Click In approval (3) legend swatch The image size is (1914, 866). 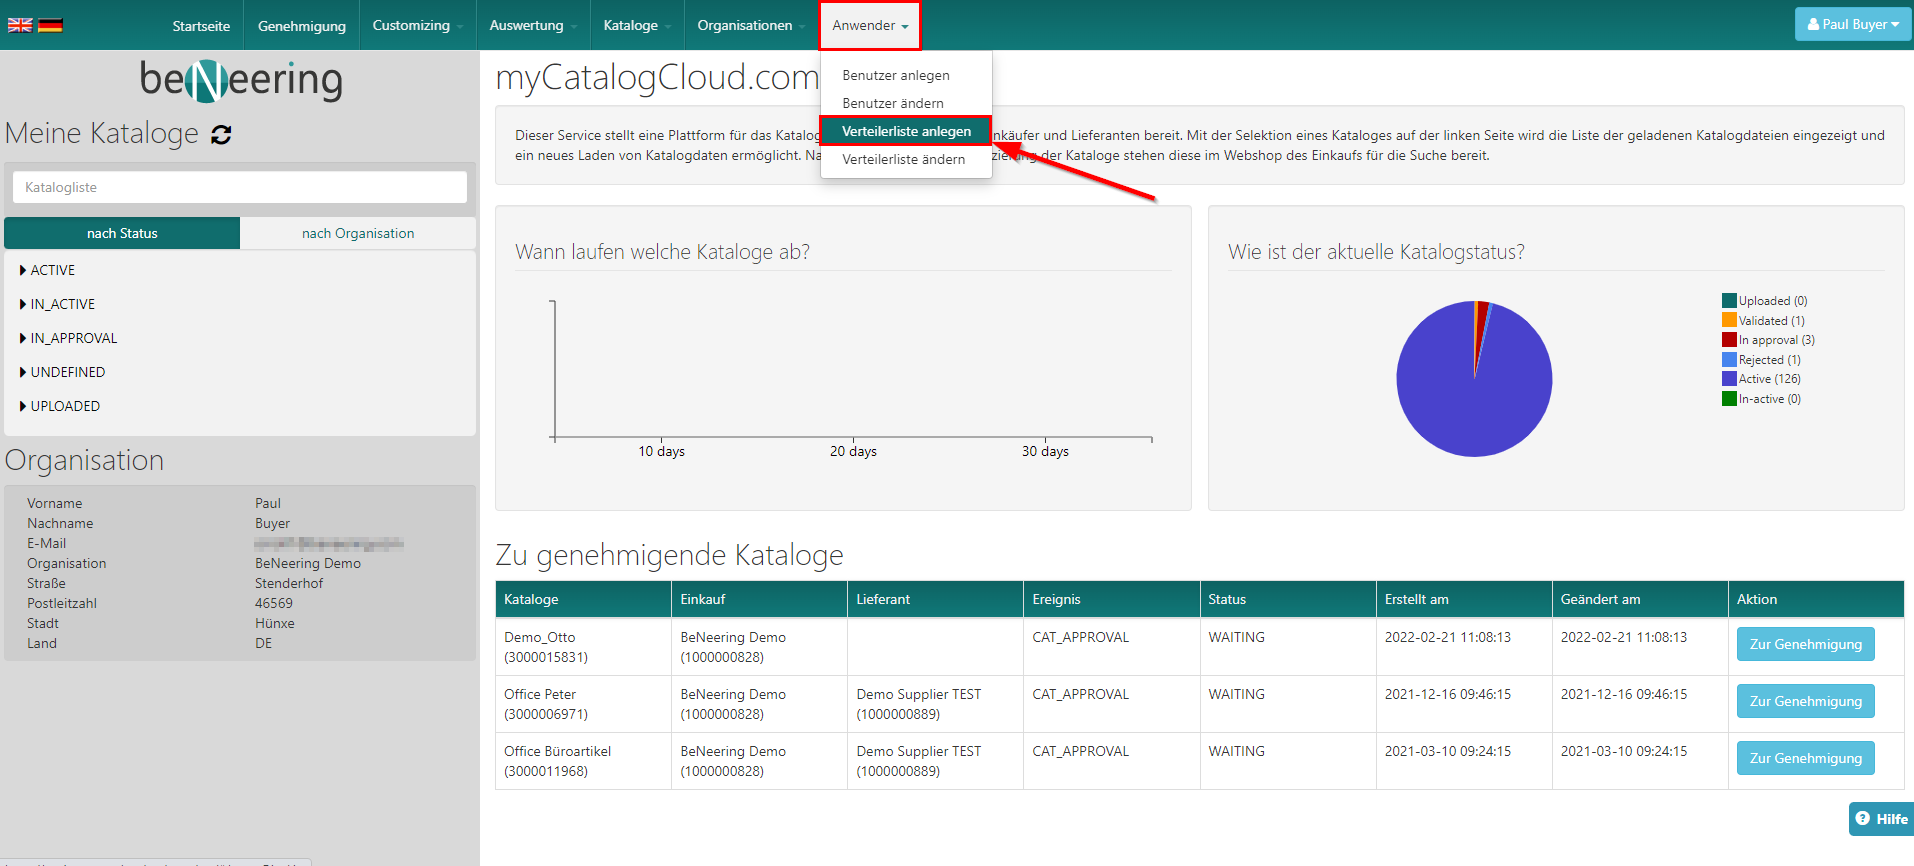(x=1729, y=340)
